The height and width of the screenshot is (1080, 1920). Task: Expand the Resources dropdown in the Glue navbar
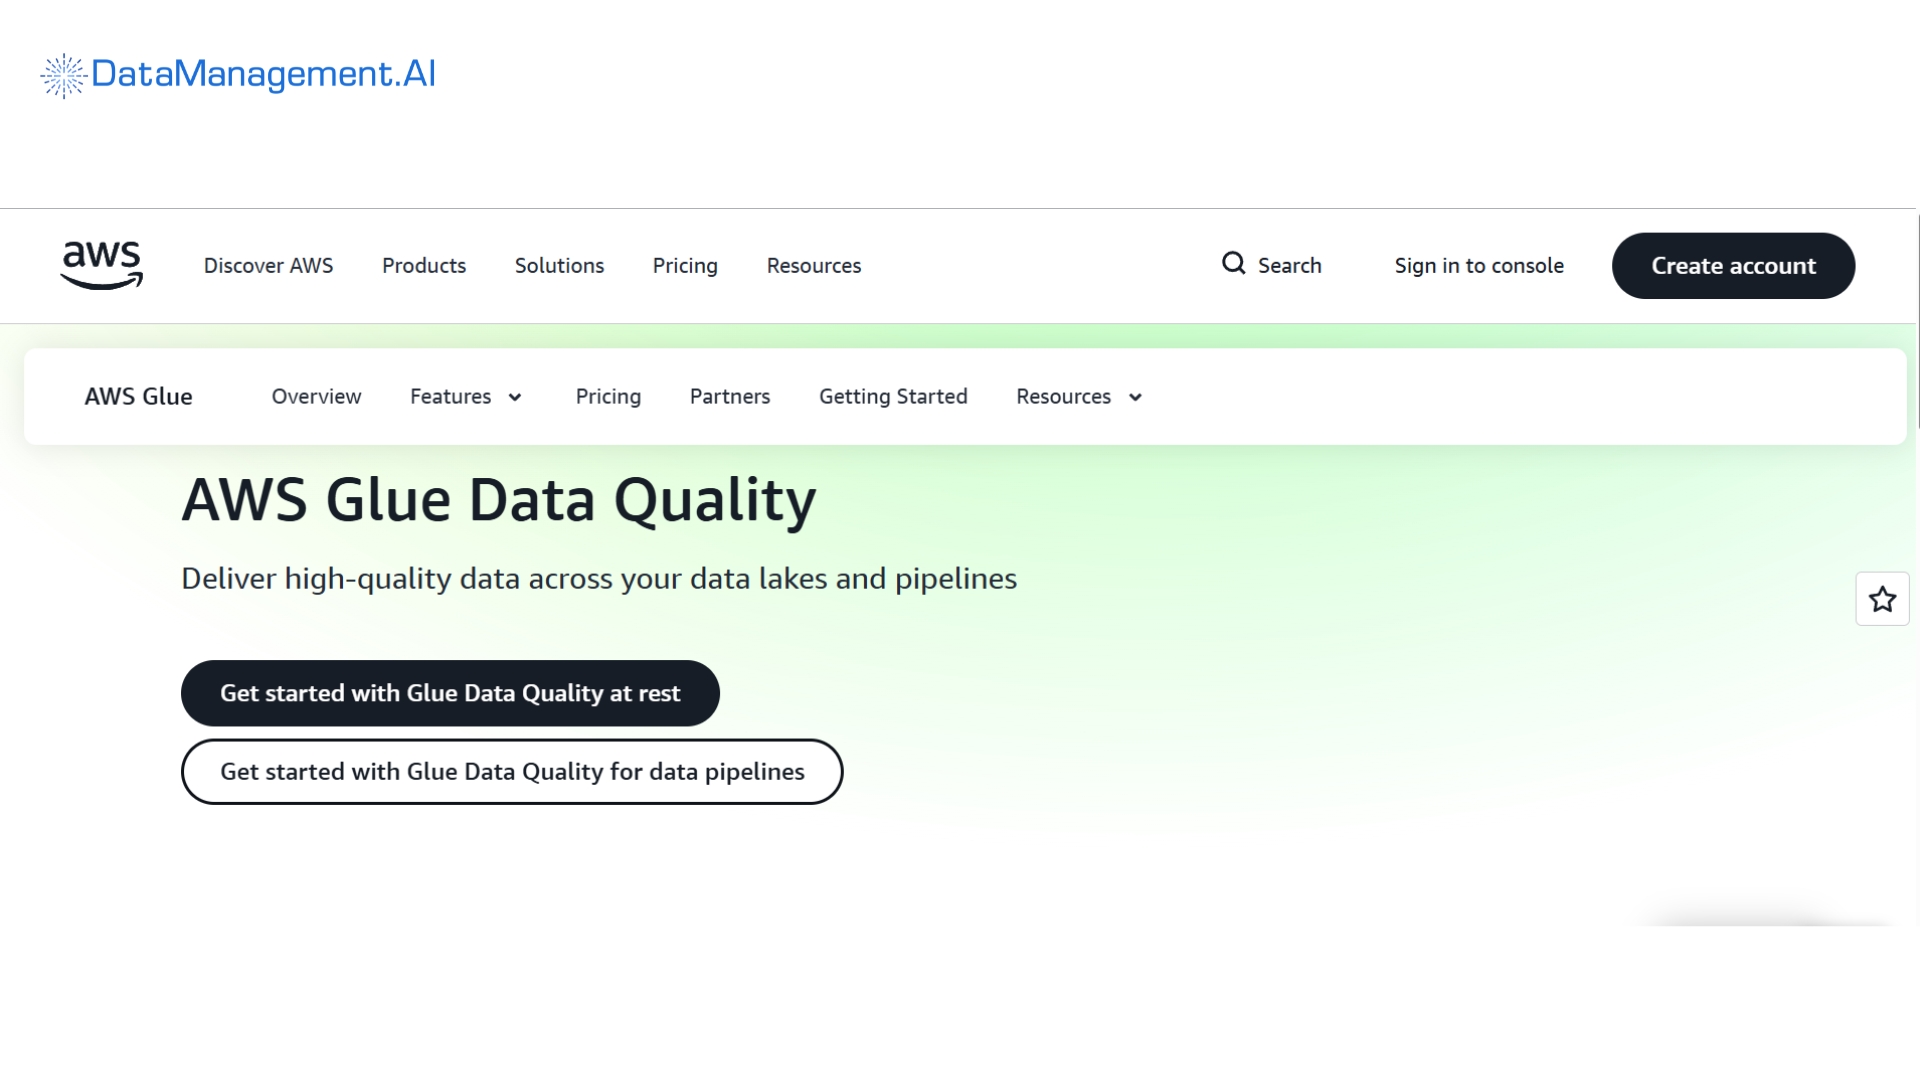pyautogui.click(x=1078, y=396)
